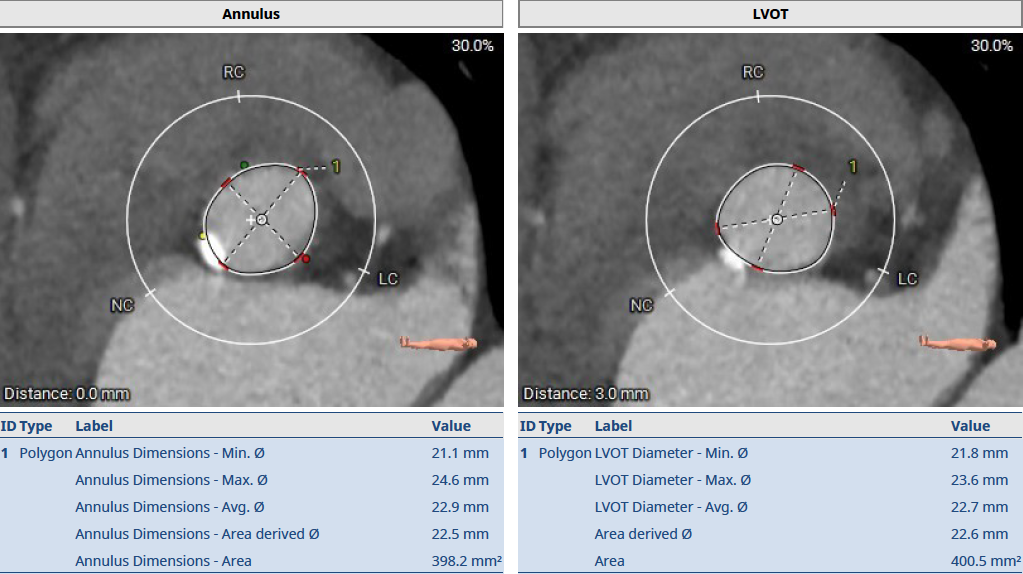
Task: Click the red marker dot in Annulus view
Action: [x=306, y=260]
